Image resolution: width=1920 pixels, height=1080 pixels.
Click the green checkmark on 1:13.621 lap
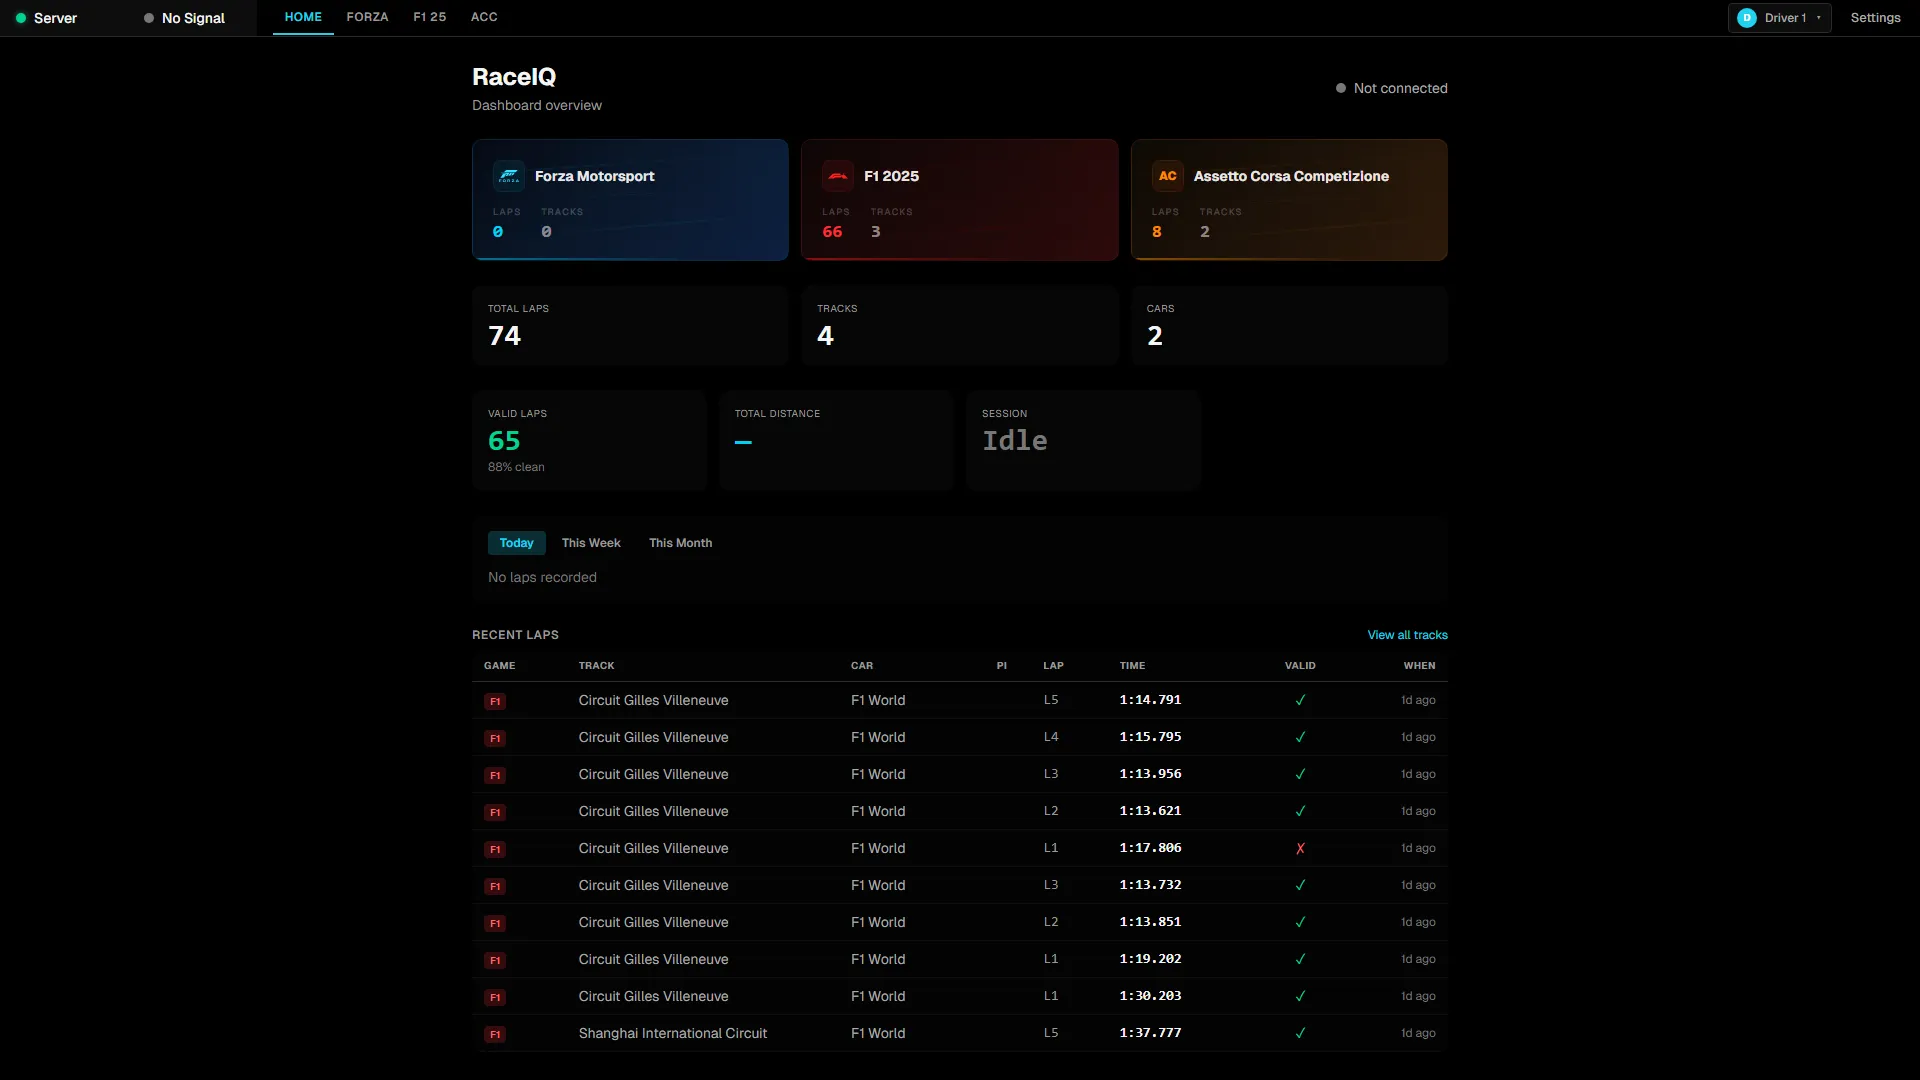(x=1300, y=811)
